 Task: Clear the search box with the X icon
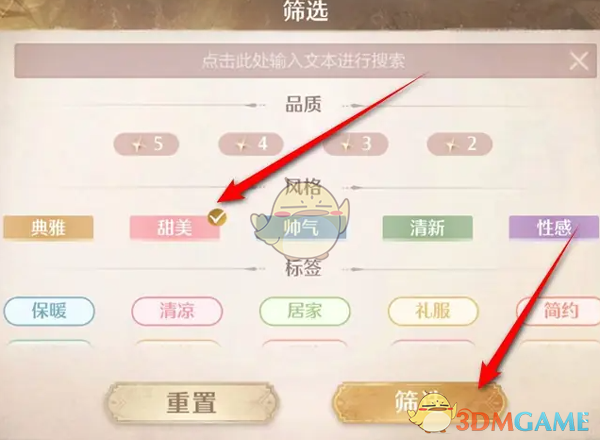click(x=579, y=61)
